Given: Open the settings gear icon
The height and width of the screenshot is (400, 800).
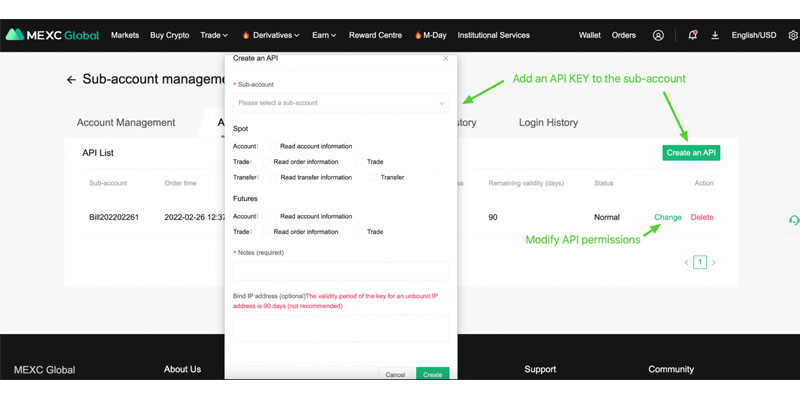Looking at the screenshot, I should coord(793,35).
